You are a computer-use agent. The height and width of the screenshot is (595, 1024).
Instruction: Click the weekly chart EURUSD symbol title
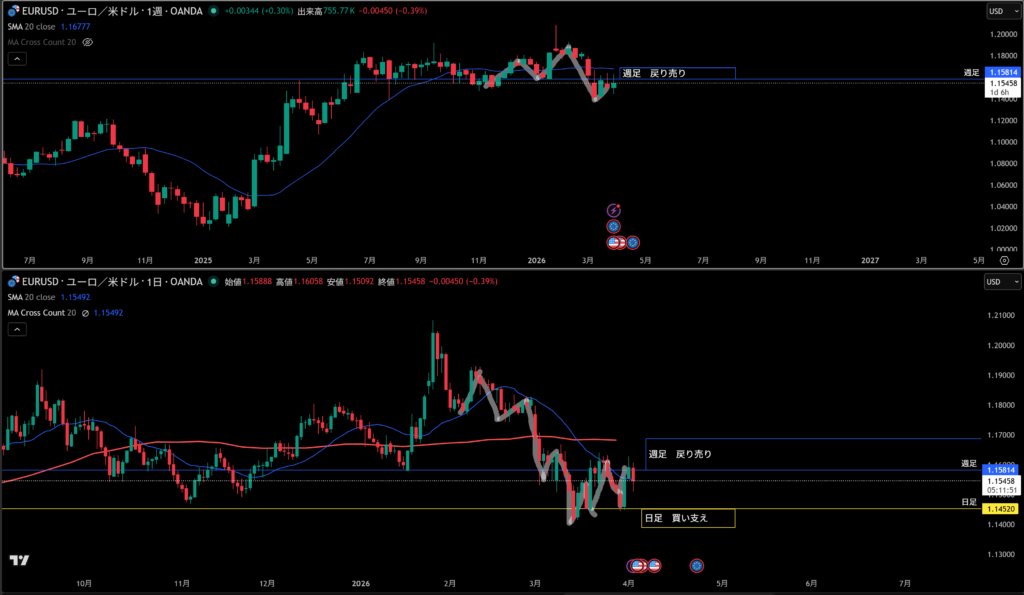120,11
